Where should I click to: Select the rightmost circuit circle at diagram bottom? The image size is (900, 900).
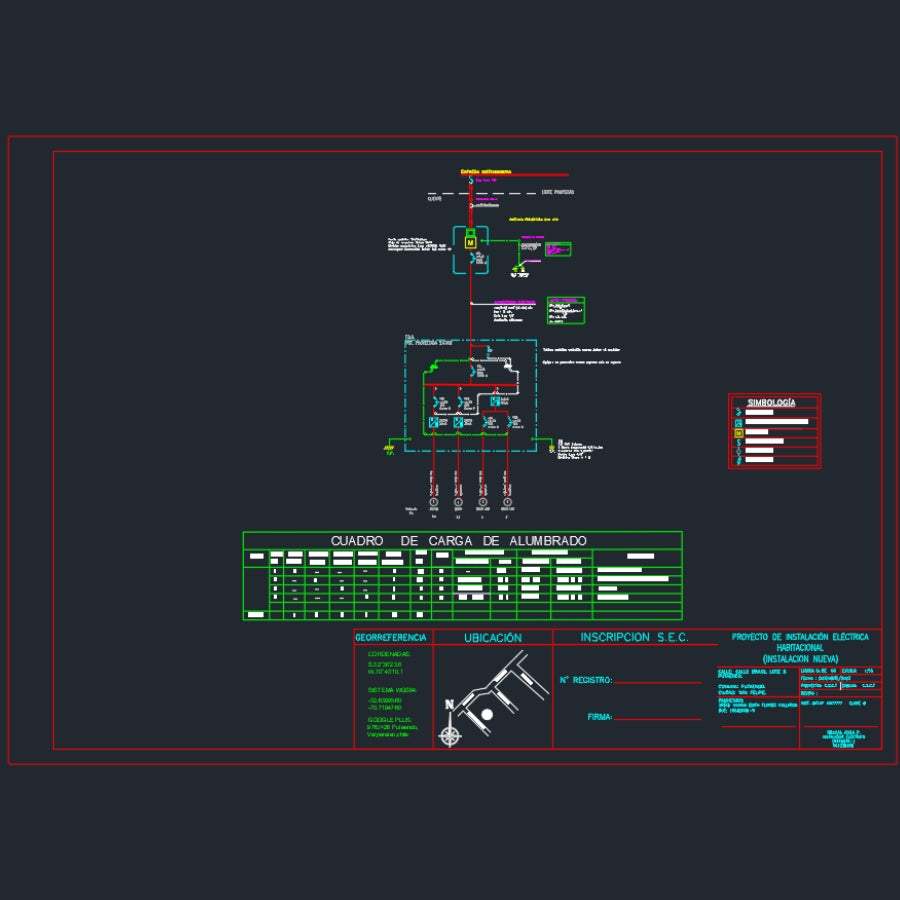pyautogui.click(x=507, y=501)
